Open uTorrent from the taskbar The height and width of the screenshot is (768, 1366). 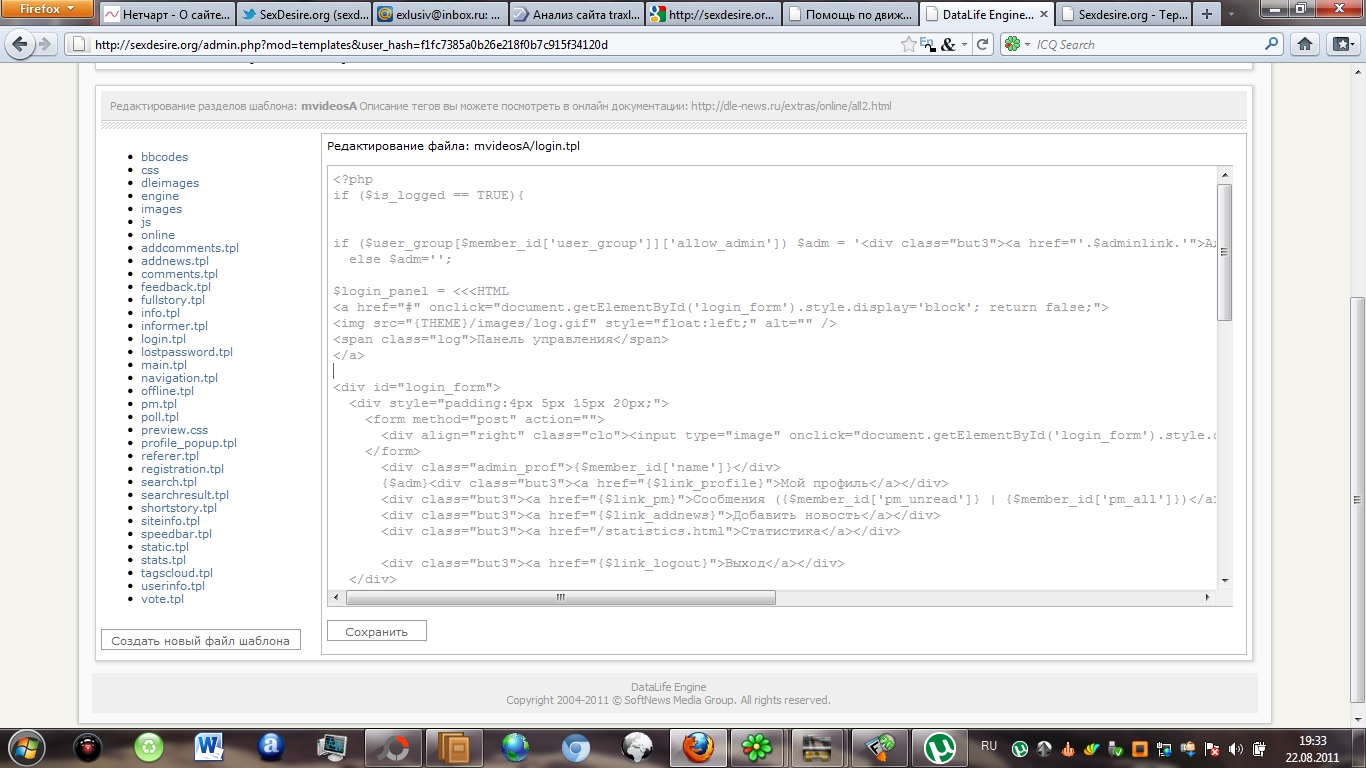(x=940, y=747)
